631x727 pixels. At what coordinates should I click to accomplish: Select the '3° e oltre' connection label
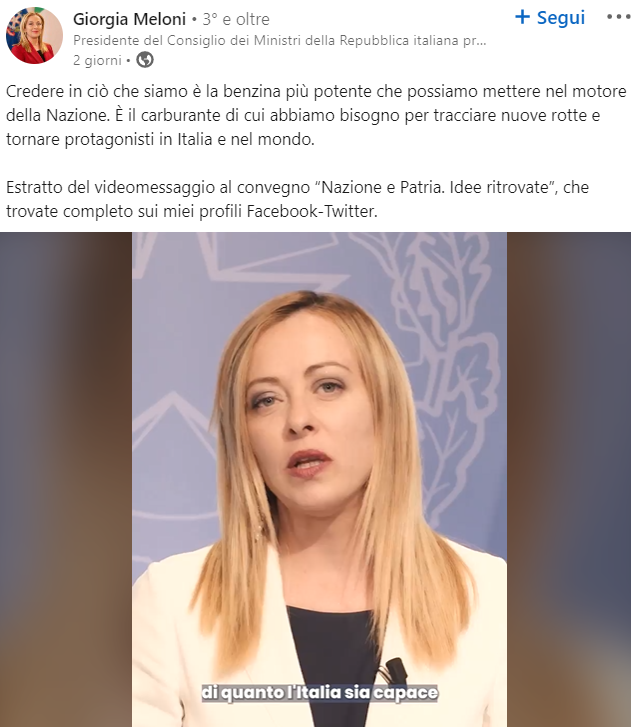(236, 19)
